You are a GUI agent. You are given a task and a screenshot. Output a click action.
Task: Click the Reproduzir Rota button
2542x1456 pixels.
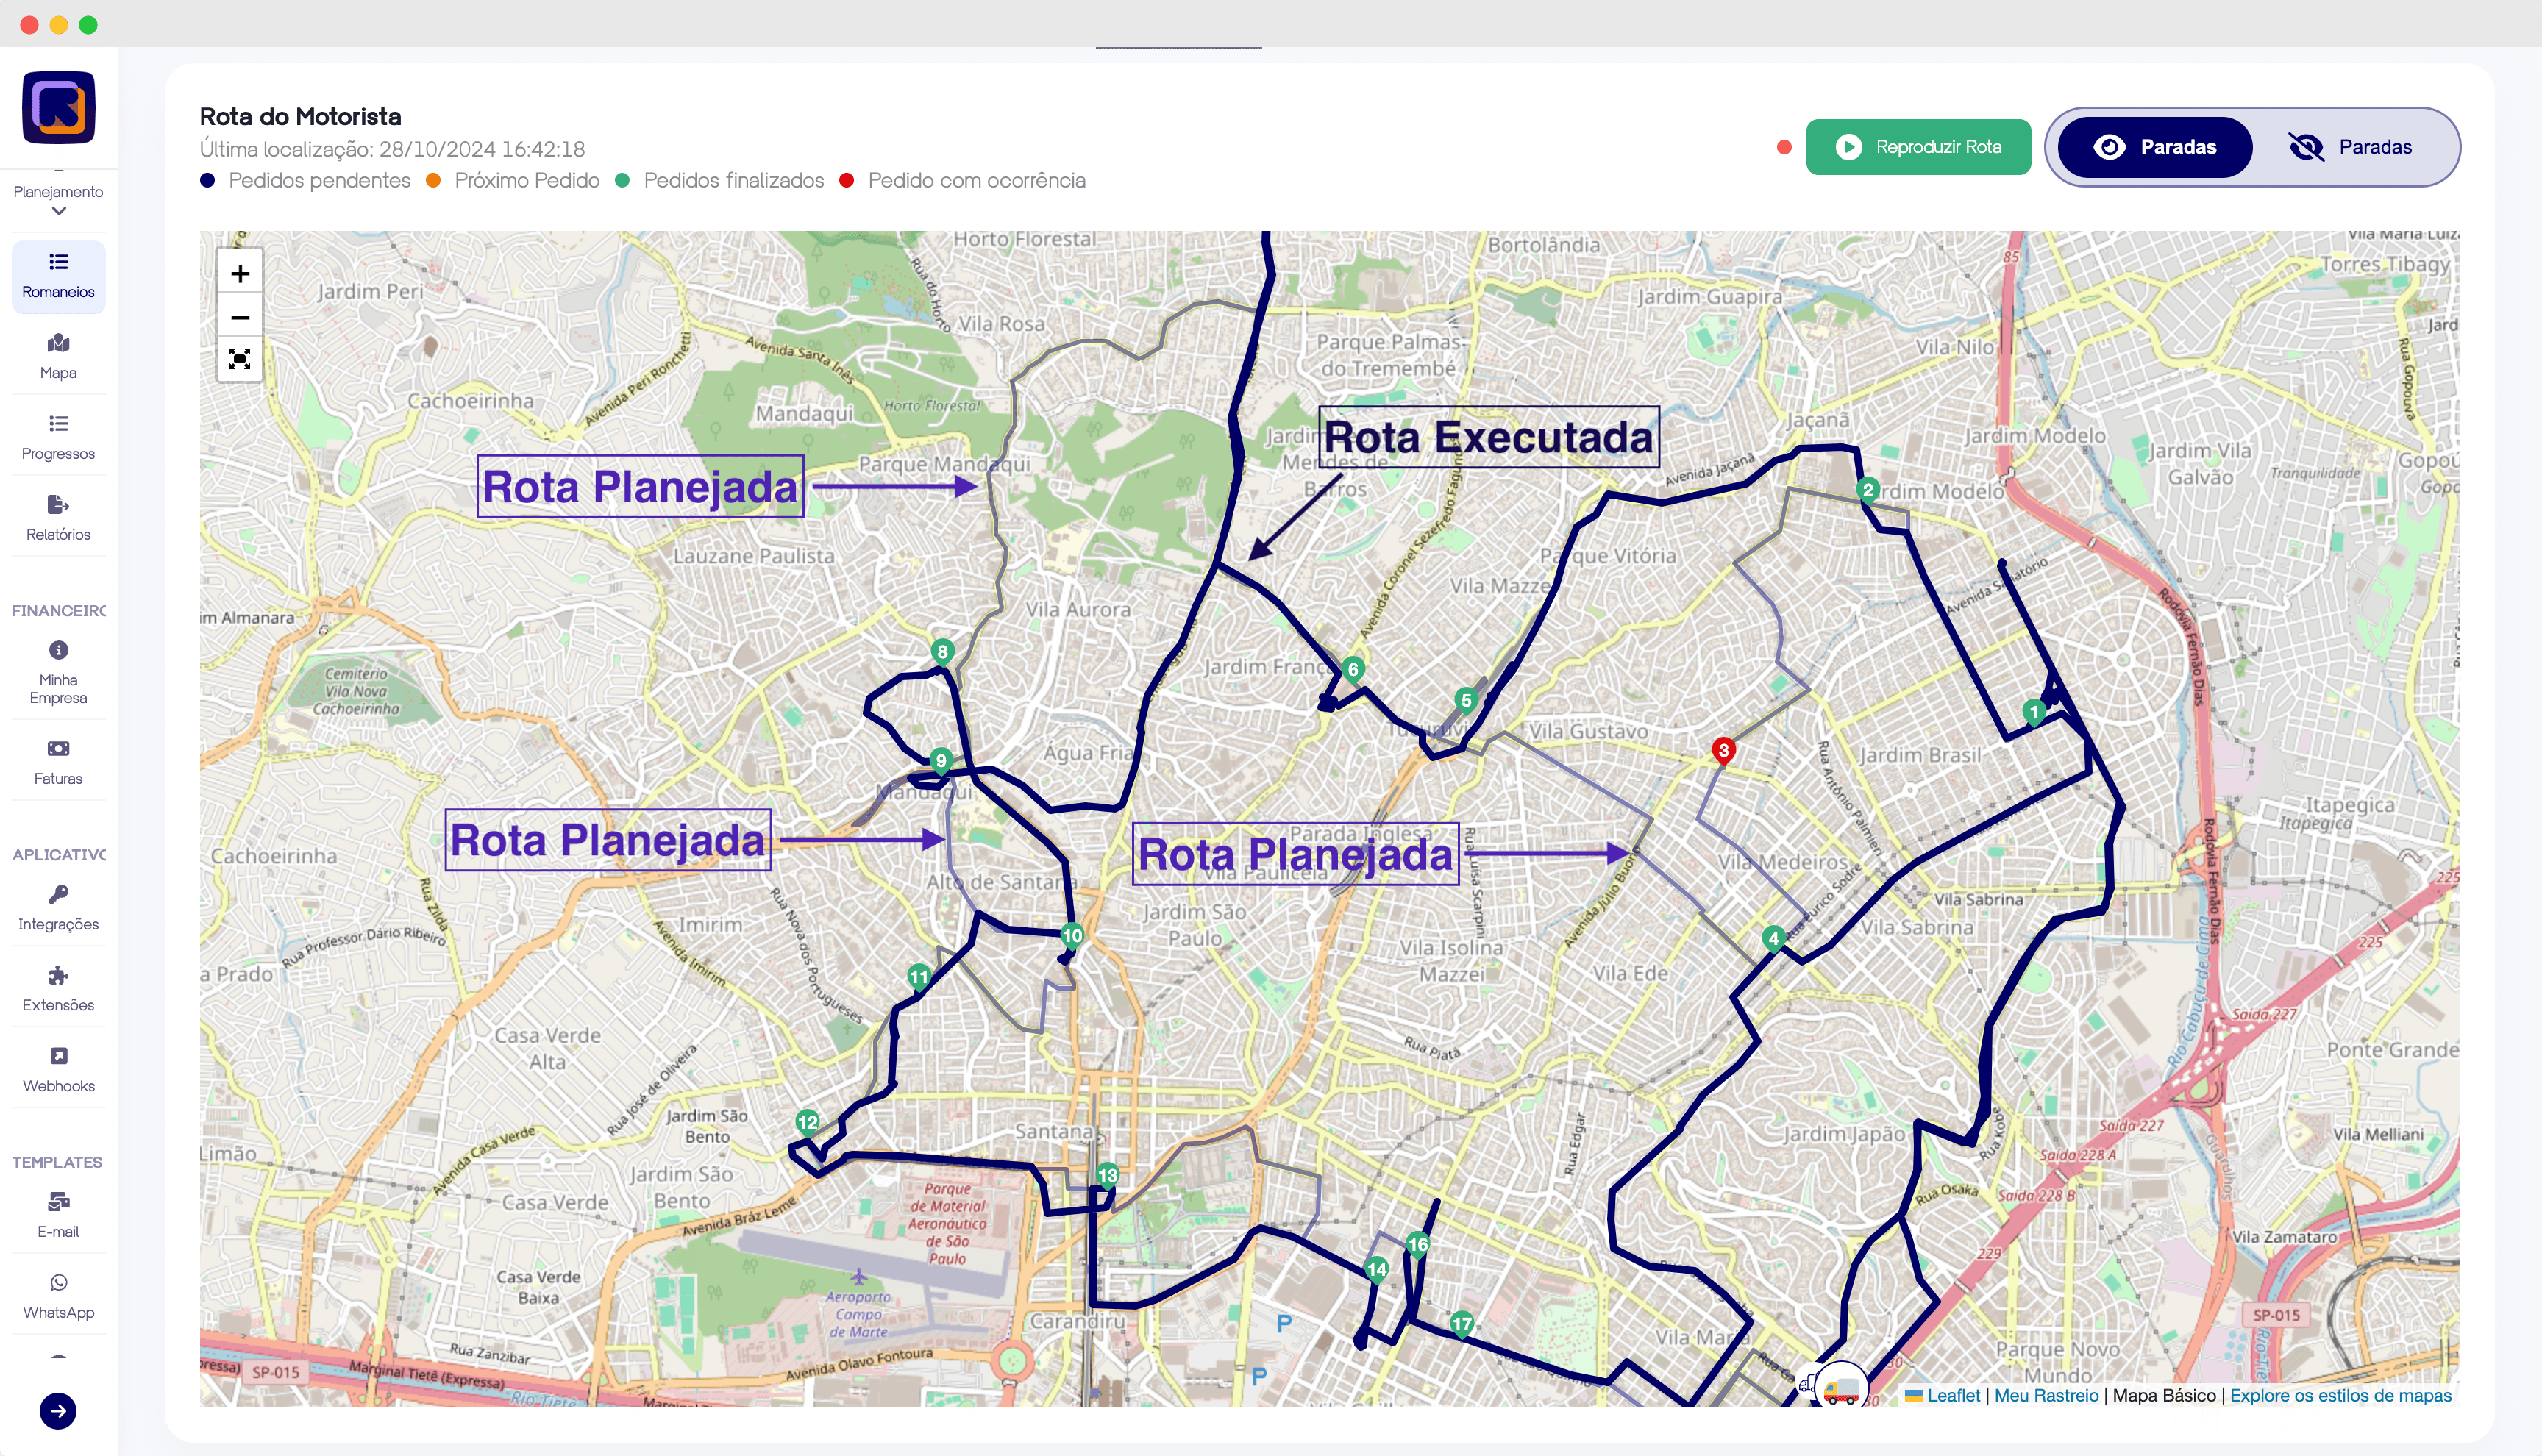coord(1918,147)
